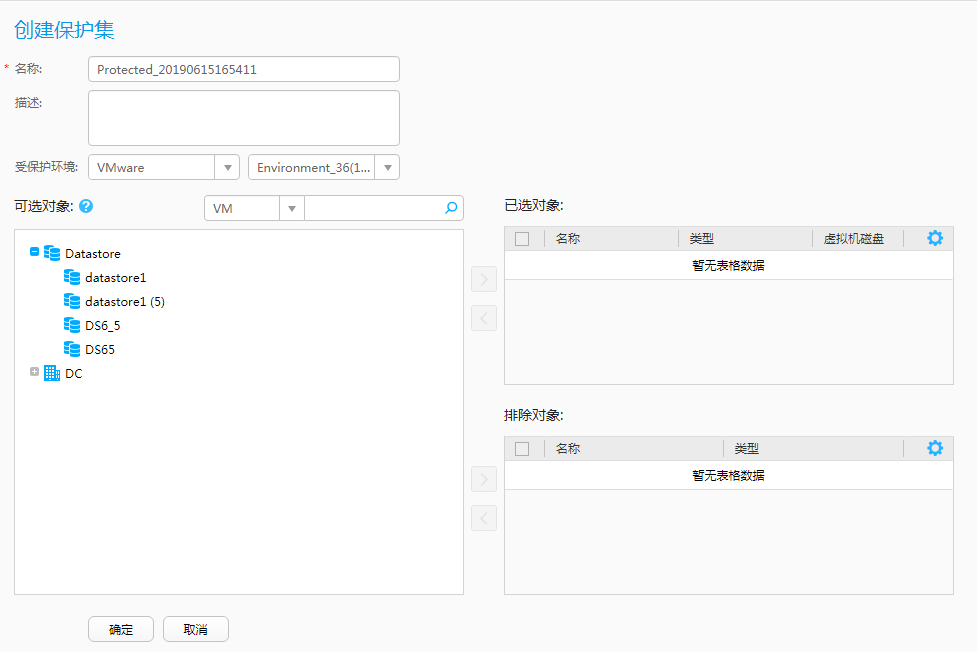Tick select-all checkbox in 排除对象 table
Screen dimensions: 977x652
coord(522,449)
